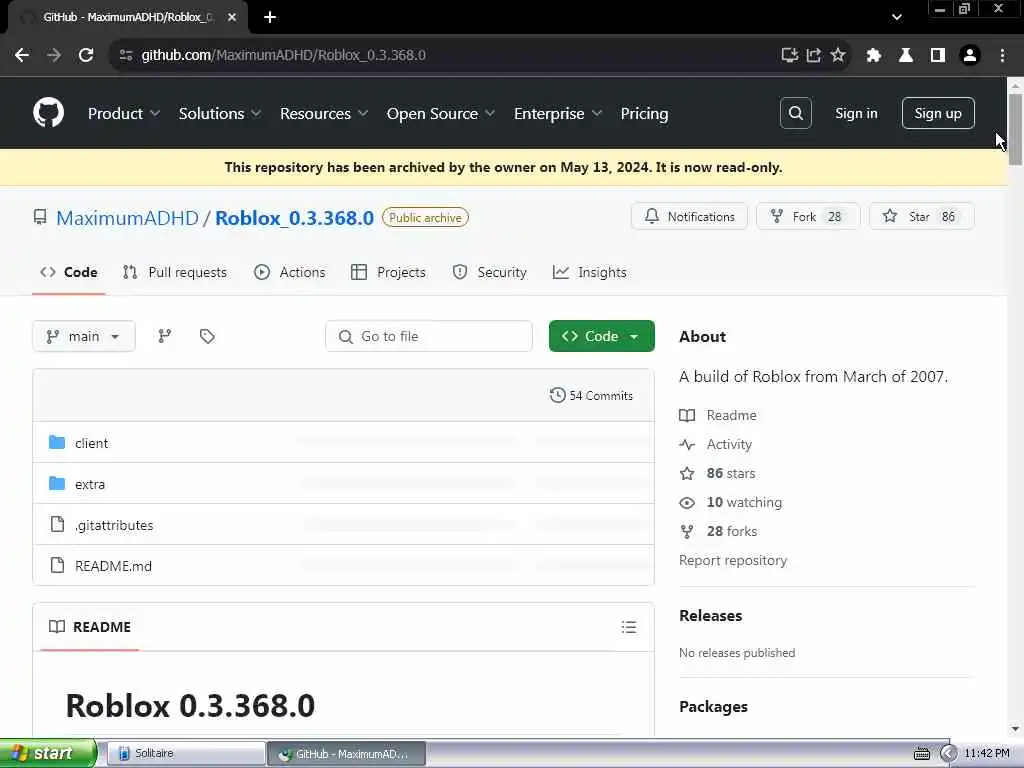Open the Releases heading link
This screenshot has height=768, width=1024.
pyautogui.click(x=711, y=615)
